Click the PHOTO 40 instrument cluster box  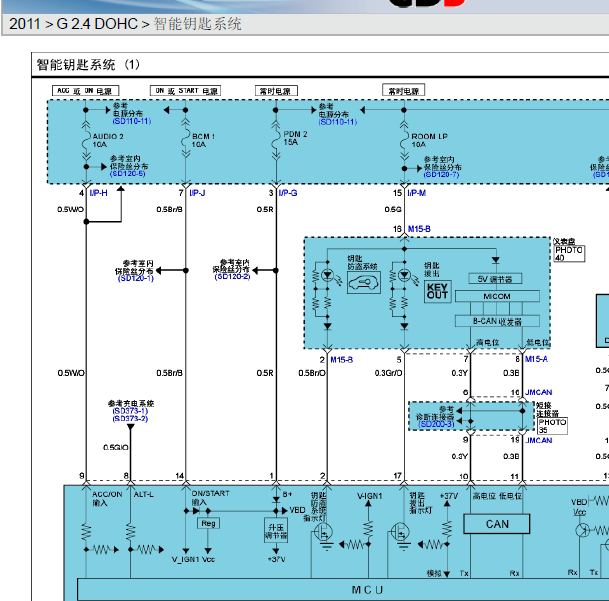[x=569, y=253]
